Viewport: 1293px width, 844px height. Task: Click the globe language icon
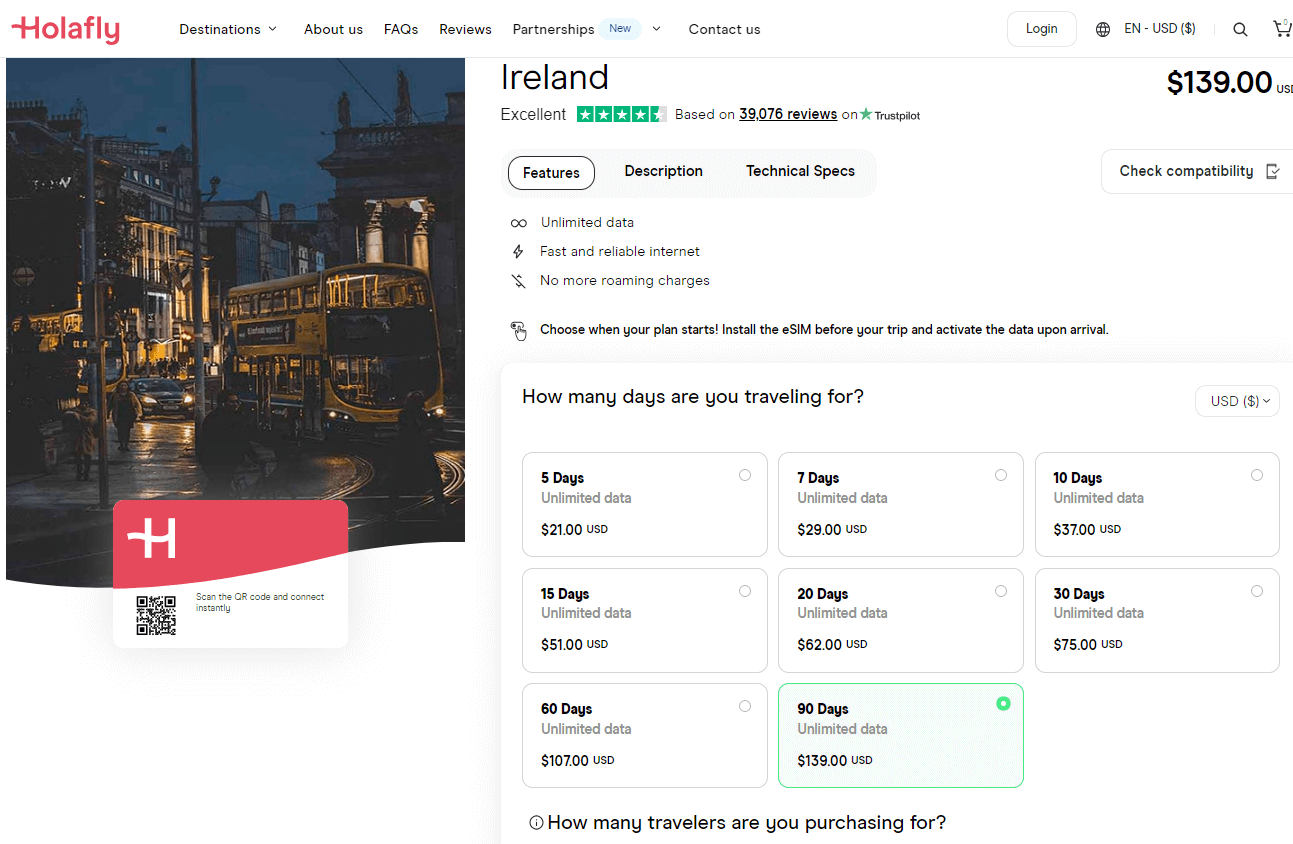1103,29
